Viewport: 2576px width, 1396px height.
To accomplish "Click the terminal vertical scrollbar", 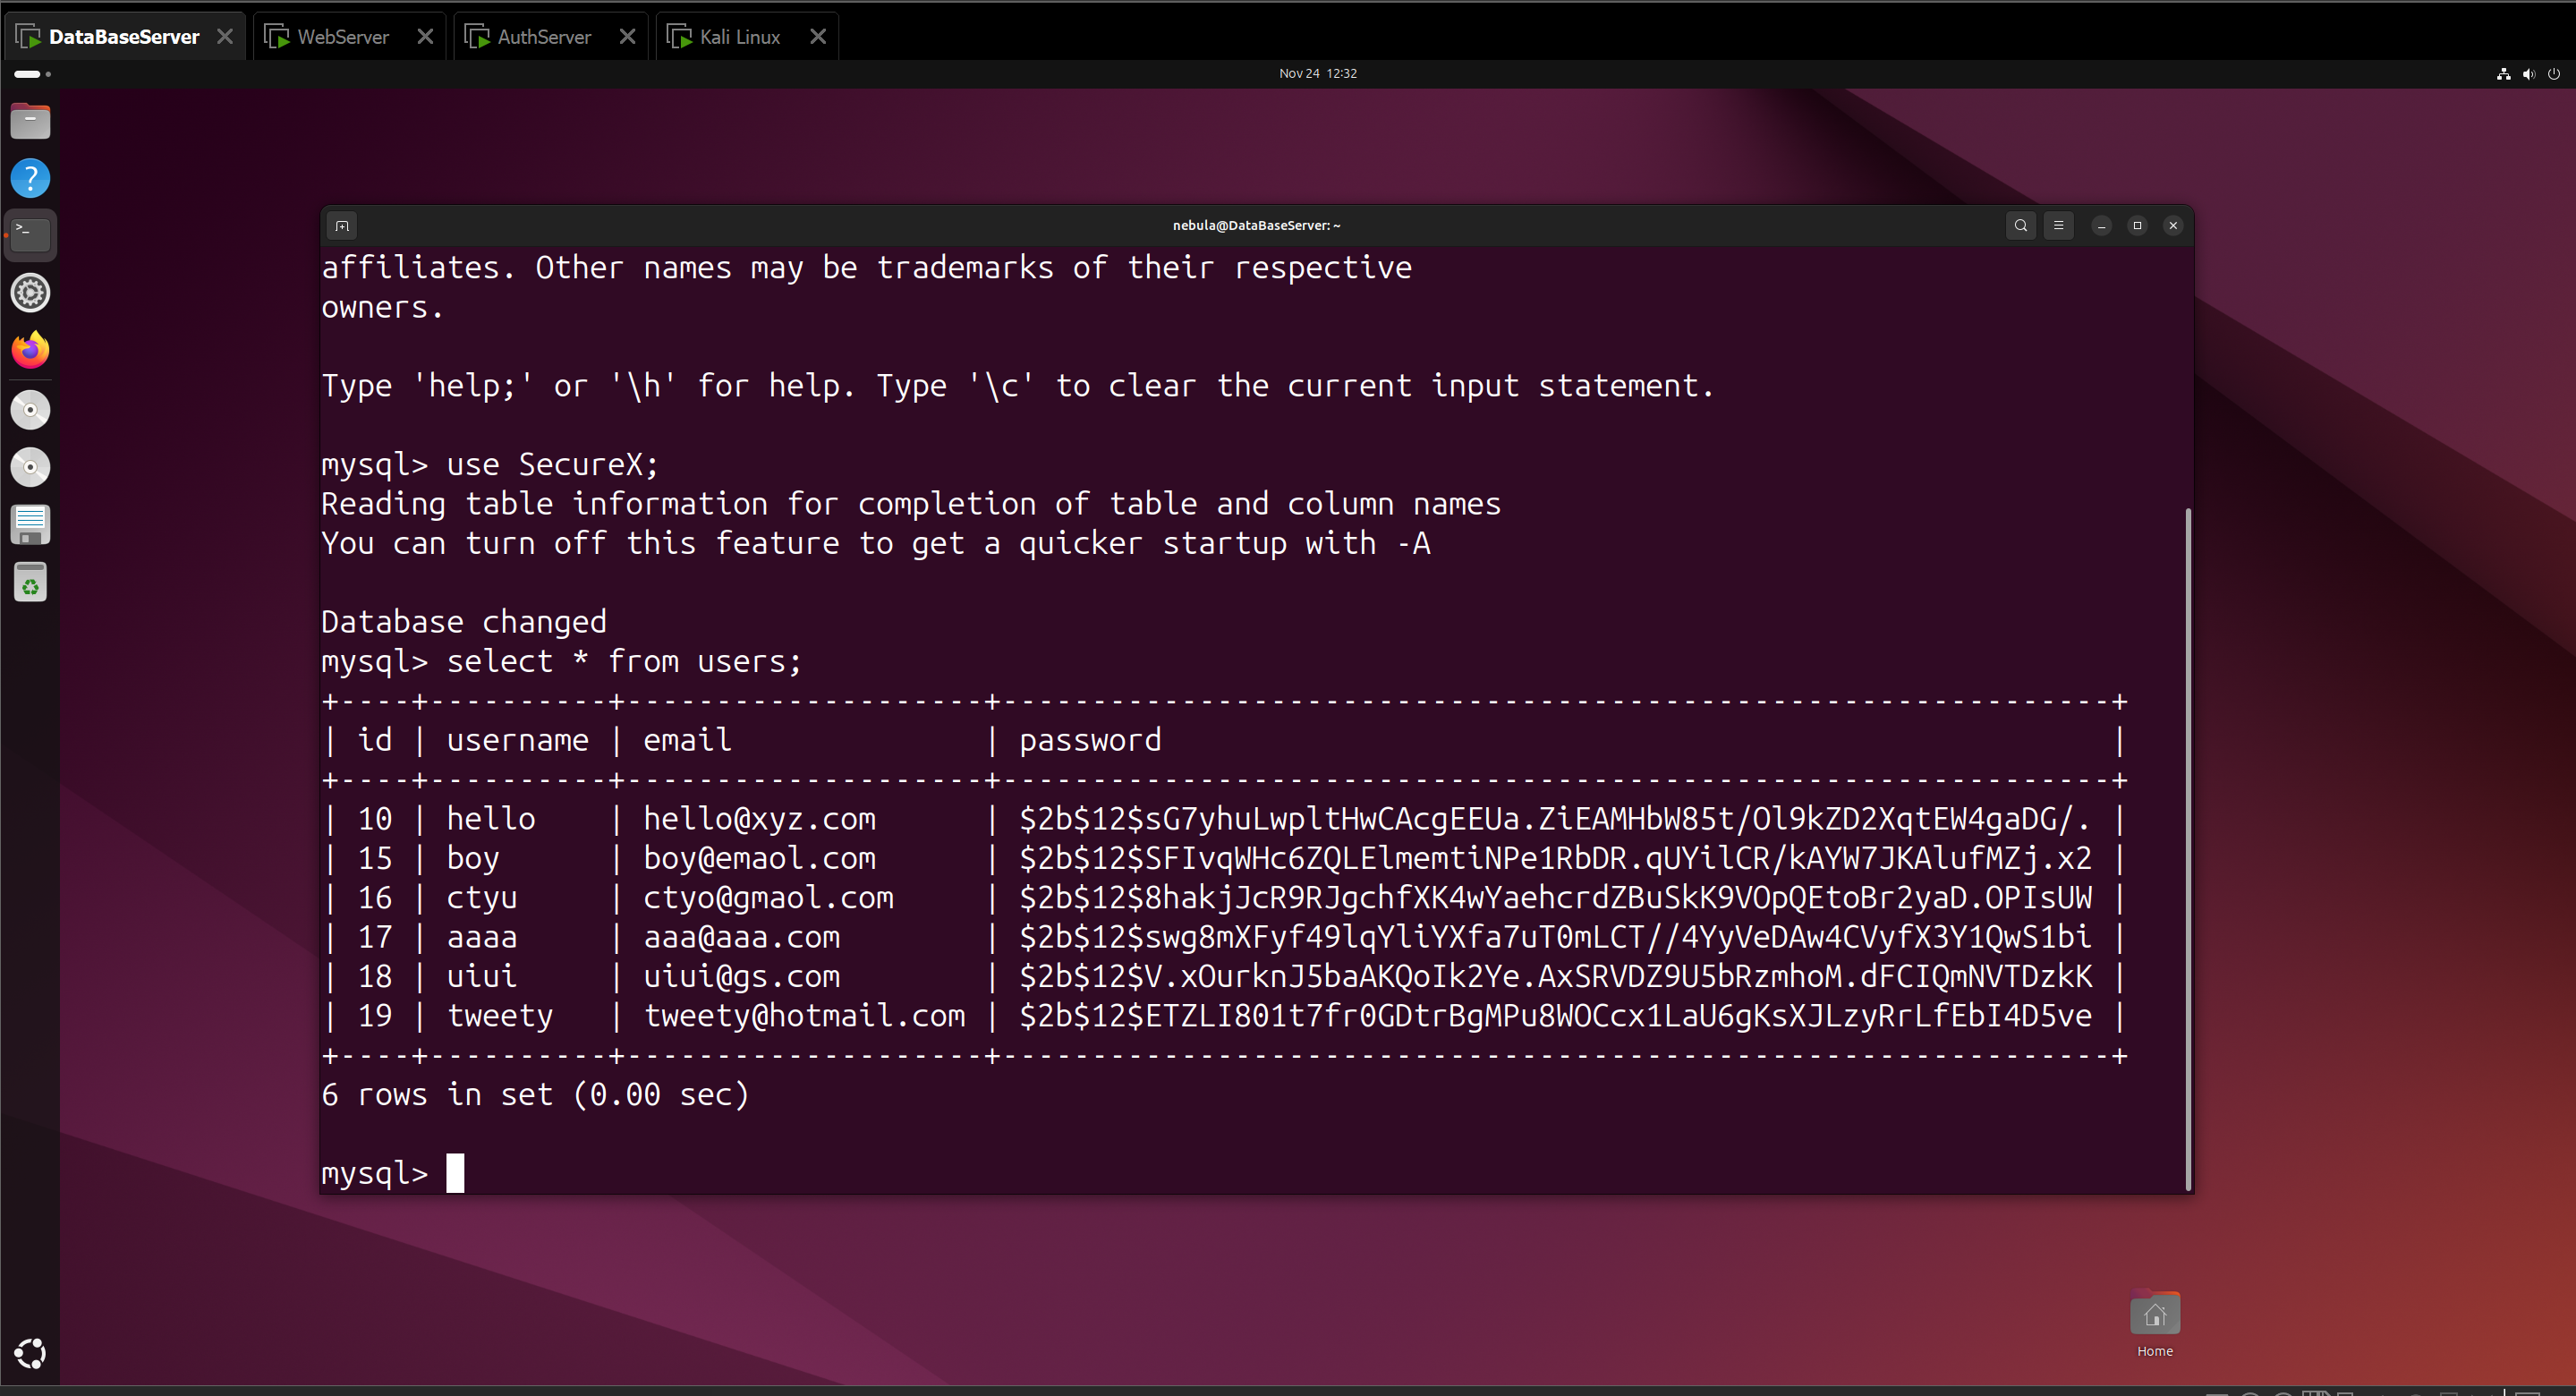I will [x=2187, y=848].
